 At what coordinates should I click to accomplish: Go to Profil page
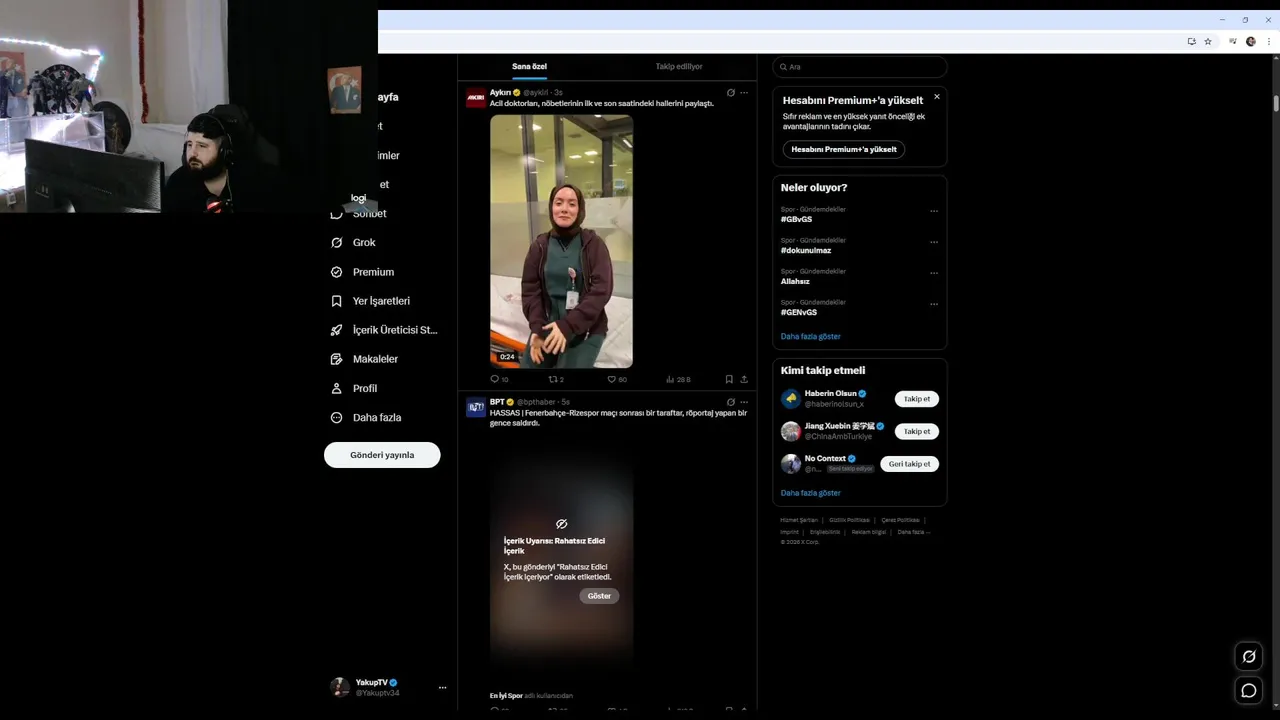(354, 388)
